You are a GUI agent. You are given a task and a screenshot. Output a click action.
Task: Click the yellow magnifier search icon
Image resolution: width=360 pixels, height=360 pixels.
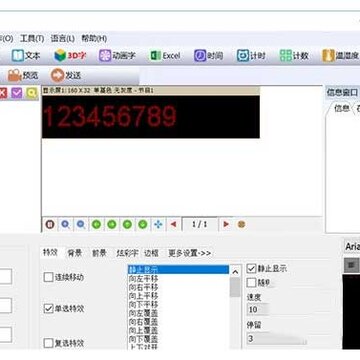[x=32, y=93]
